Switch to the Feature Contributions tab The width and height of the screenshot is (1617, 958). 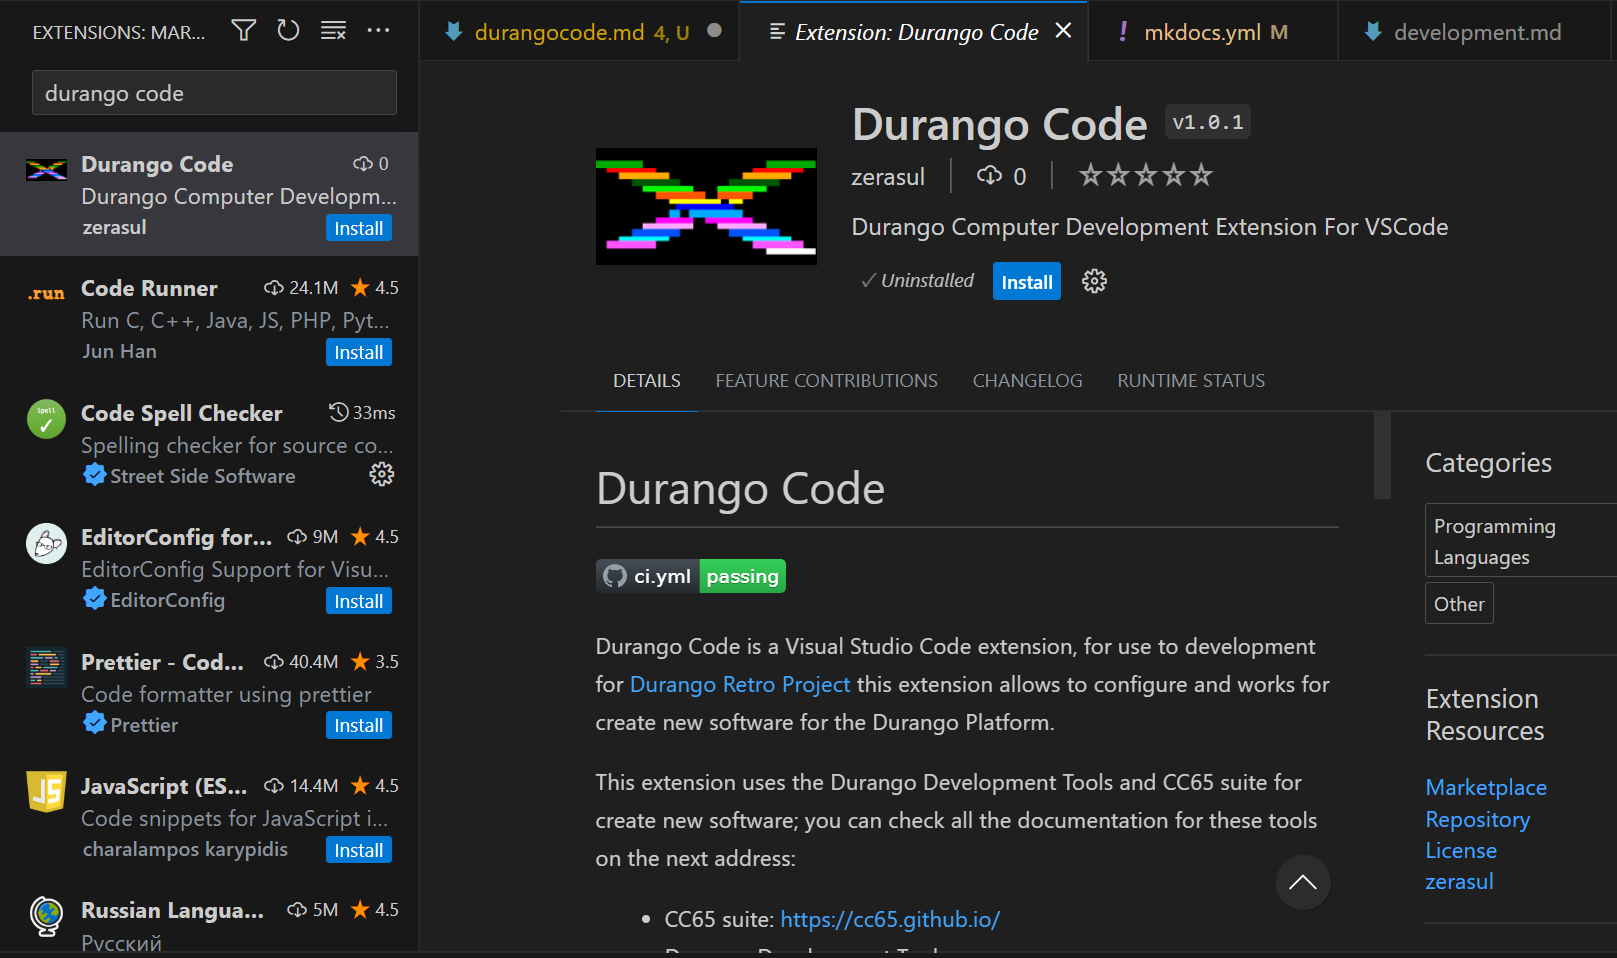tap(826, 381)
